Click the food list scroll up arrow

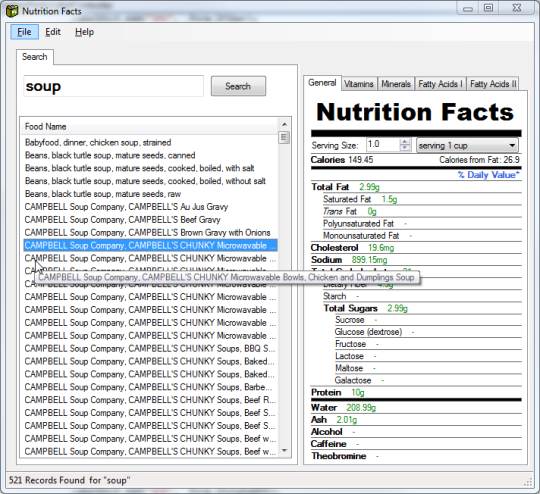pyautogui.click(x=284, y=124)
